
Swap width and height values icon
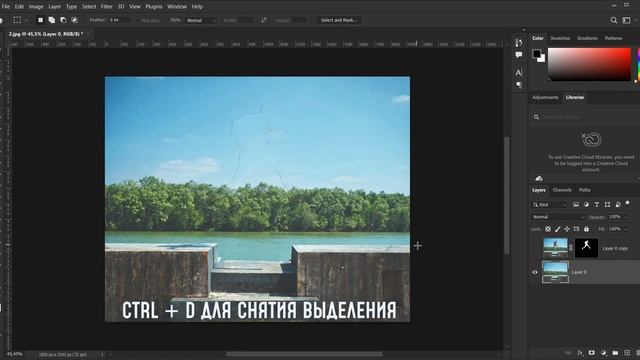[264, 20]
